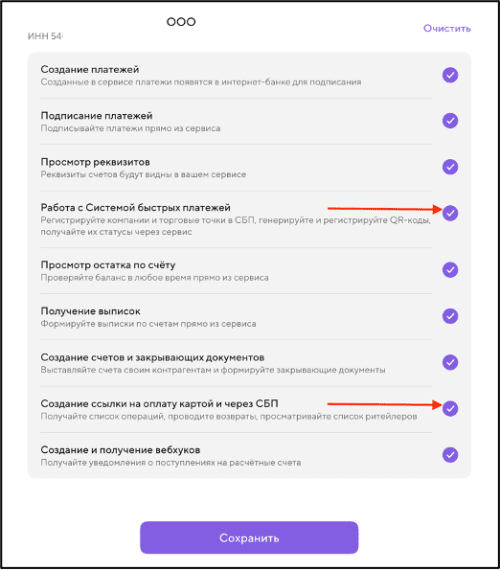Select the Подписание платежей row title

pos(96,116)
